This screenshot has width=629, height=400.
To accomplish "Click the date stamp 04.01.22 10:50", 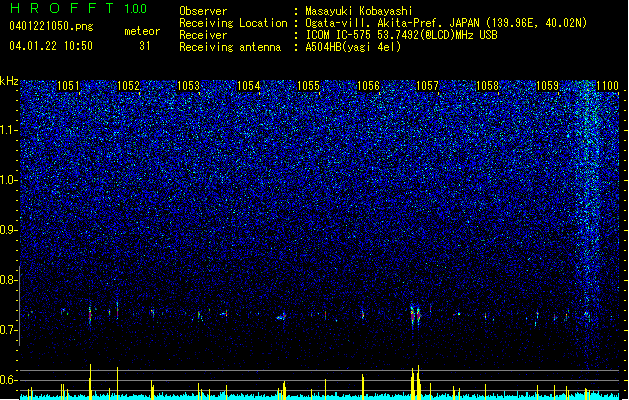I will [x=51, y=46].
